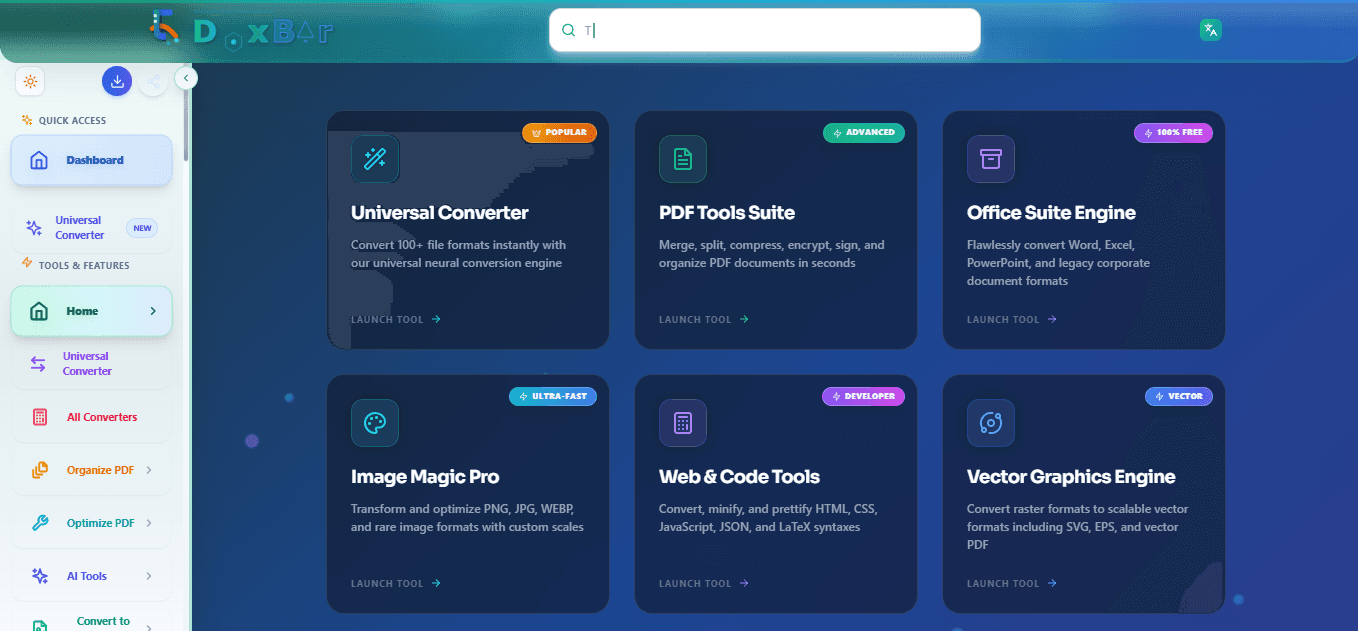This screenshot has height=631, width=1358.
Task: Click the PDF Tools Suite document icon
Action: click(x=683, y=159)
